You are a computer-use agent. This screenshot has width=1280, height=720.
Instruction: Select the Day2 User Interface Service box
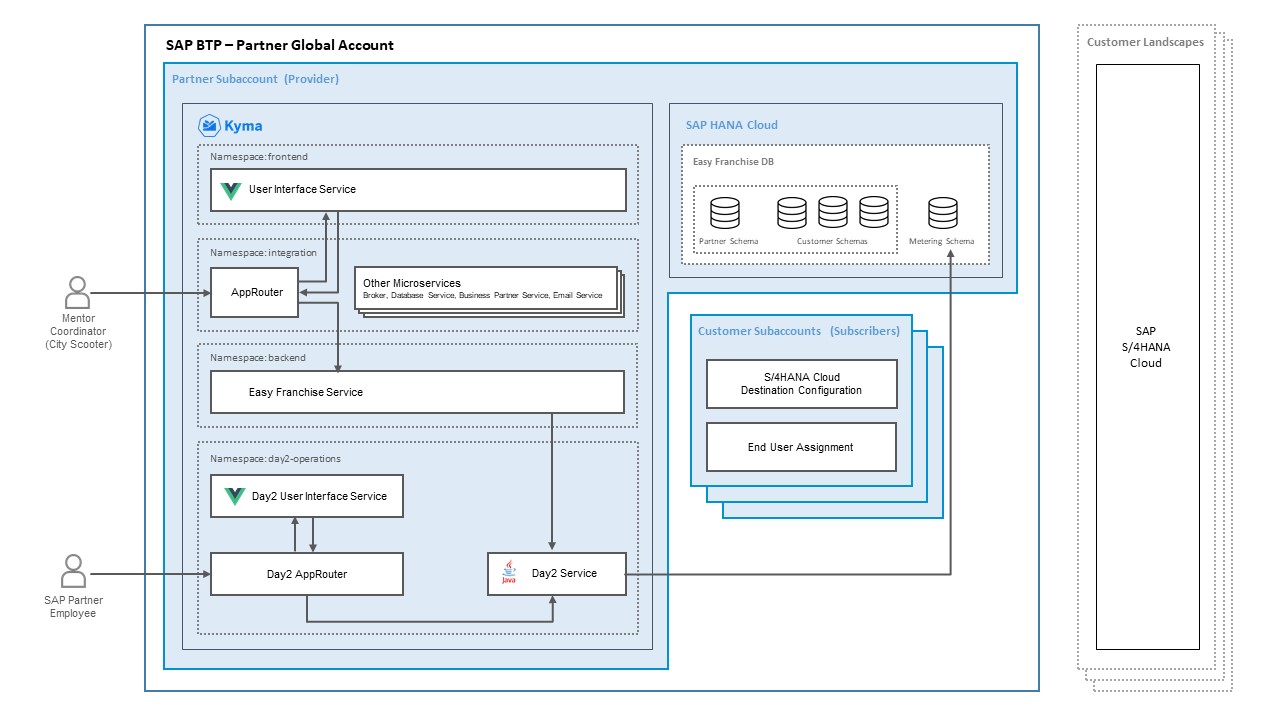pyautogui.click(x=306, y=496)
